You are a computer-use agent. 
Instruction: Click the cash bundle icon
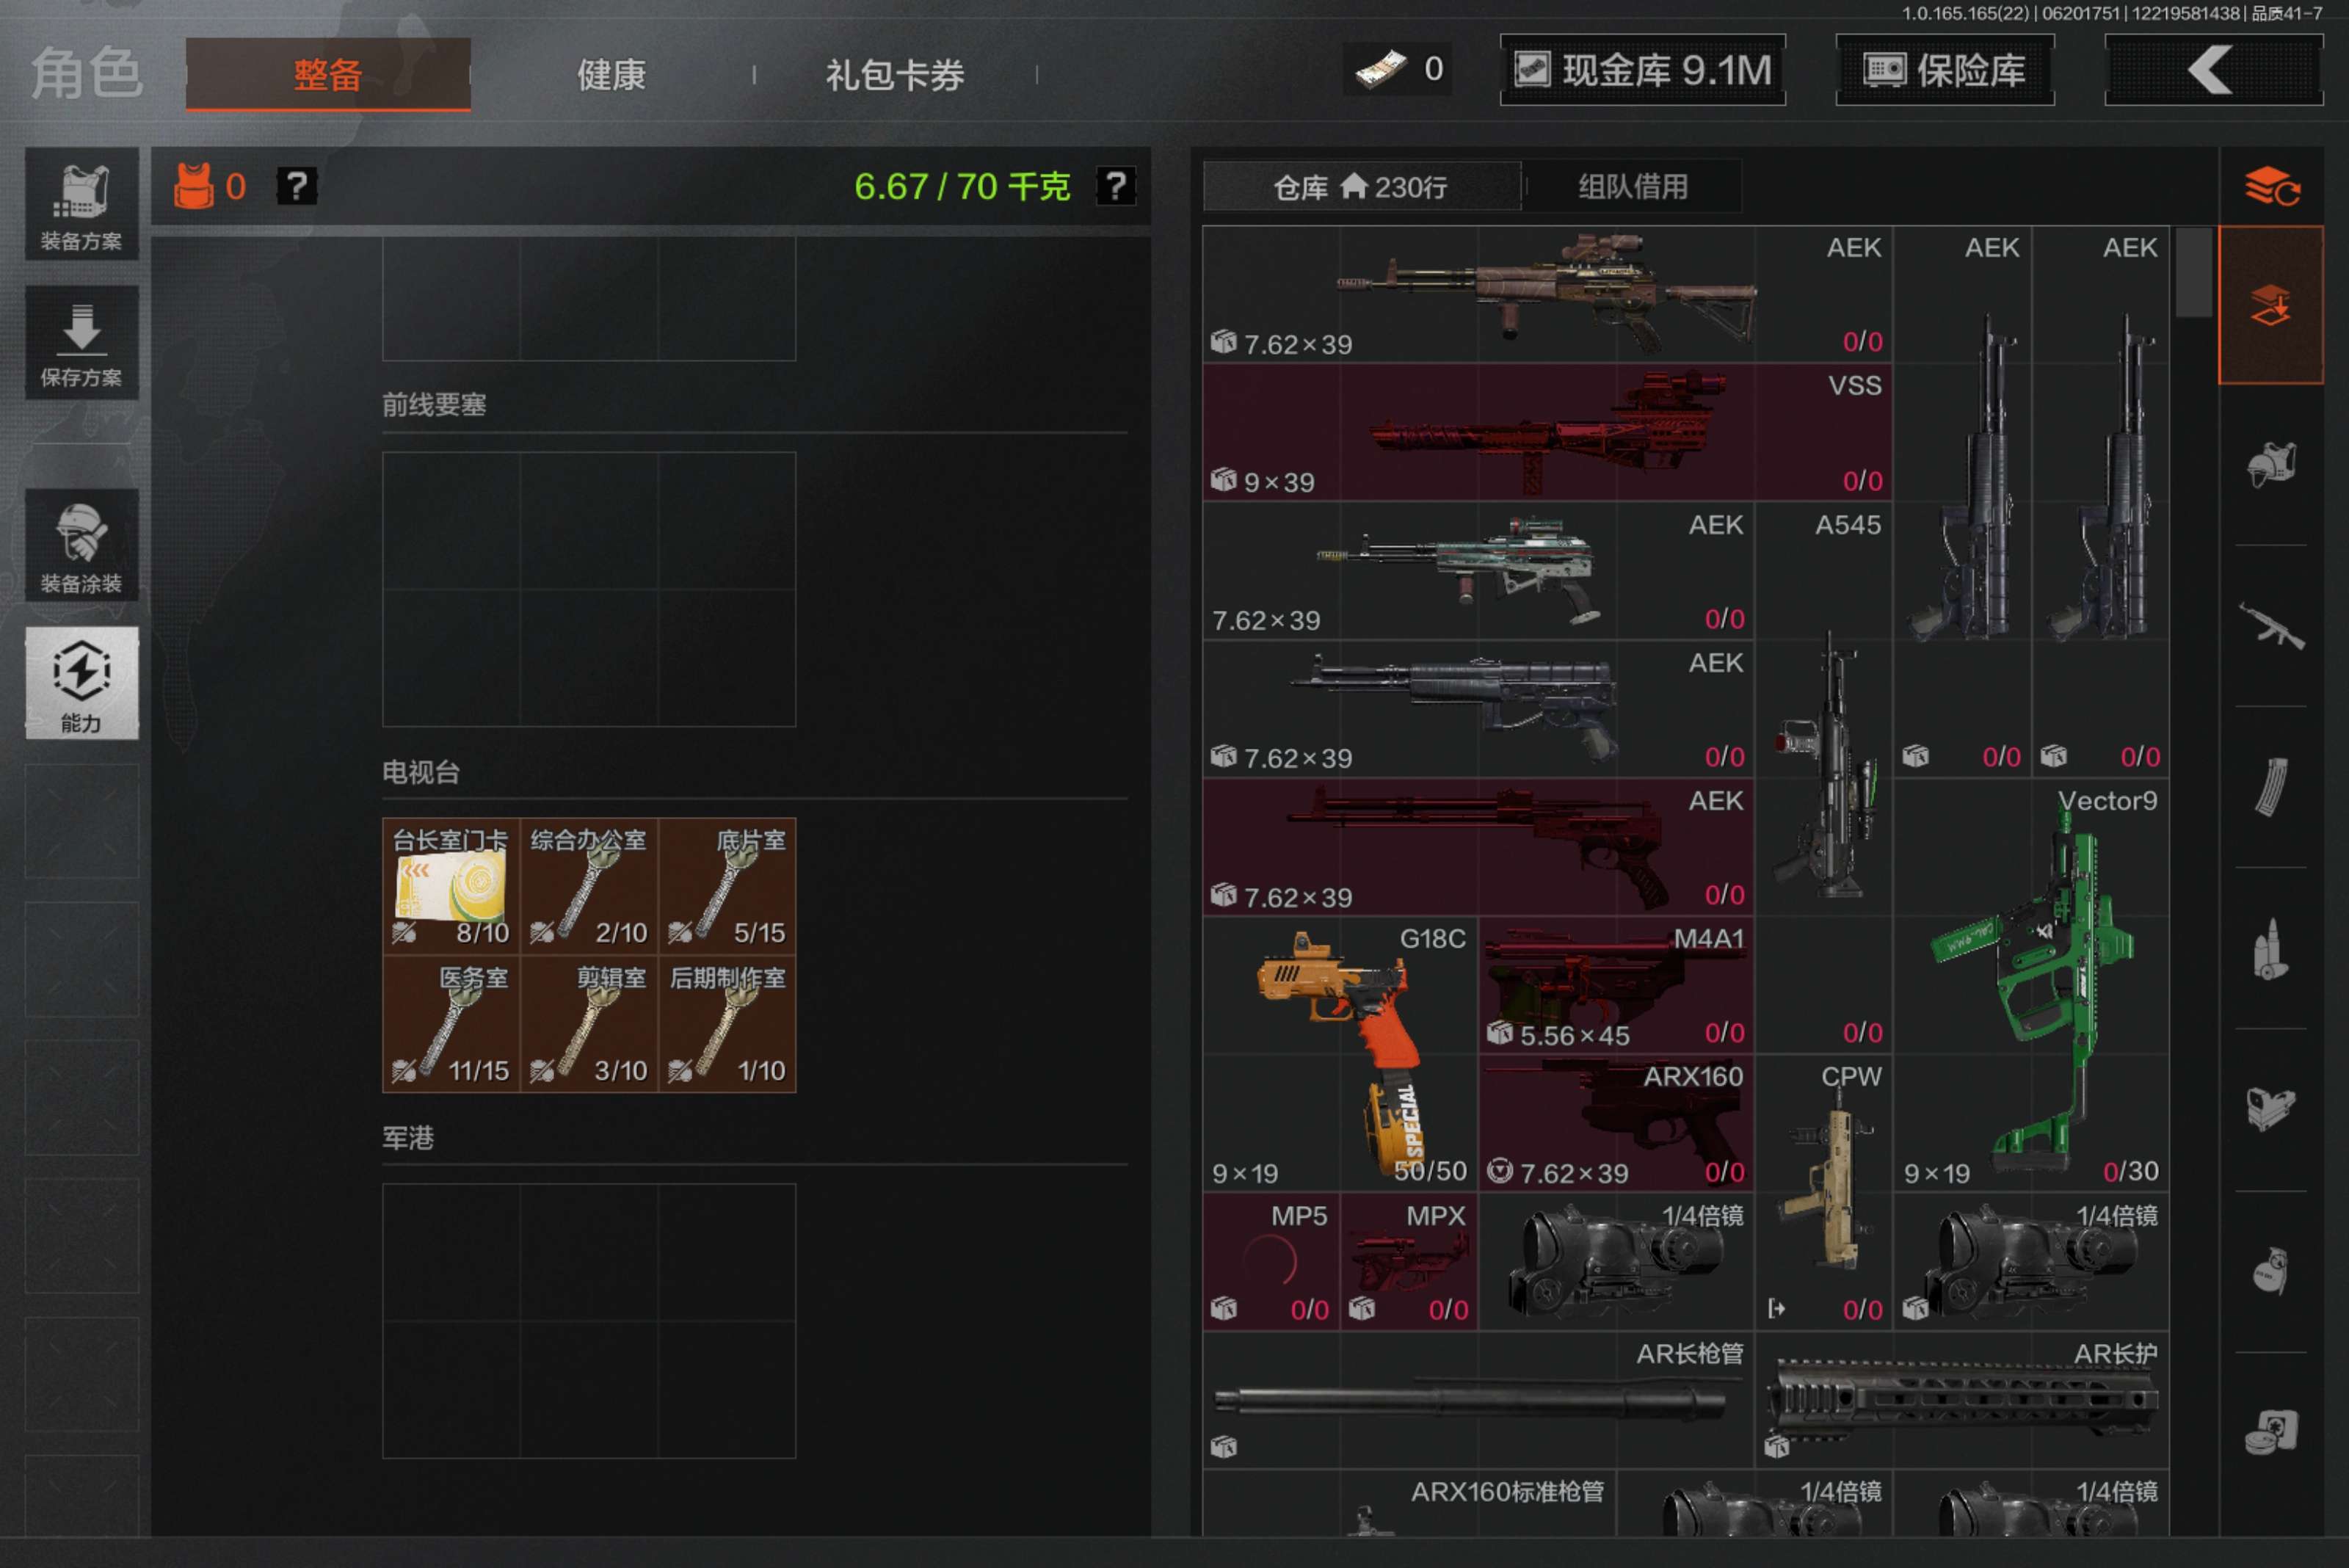point(1382,70)
